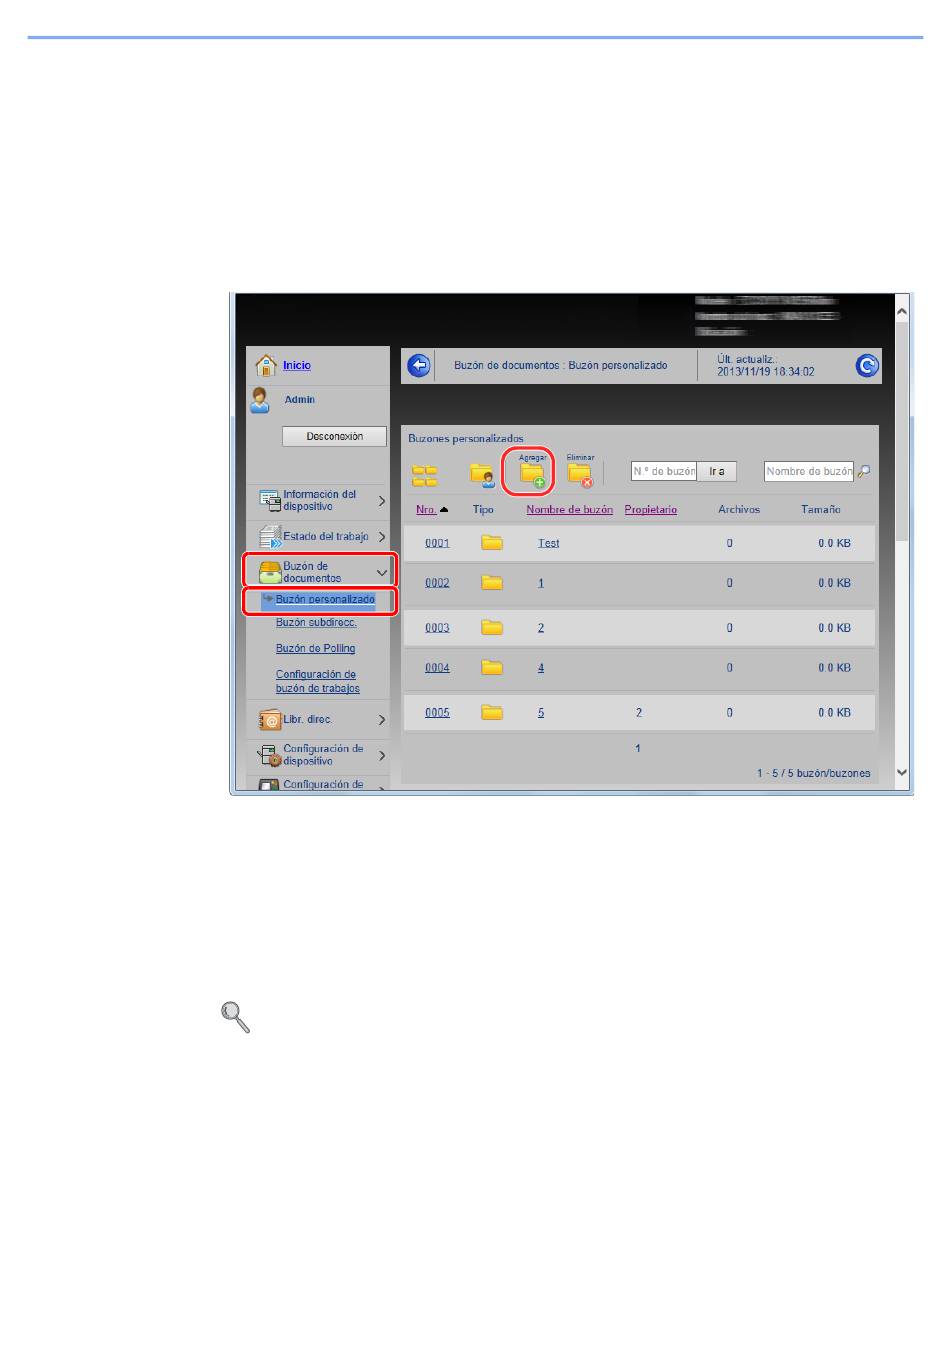Open Buzón de Polling menu item
The image size is (950, 1370).
point(315,649)
